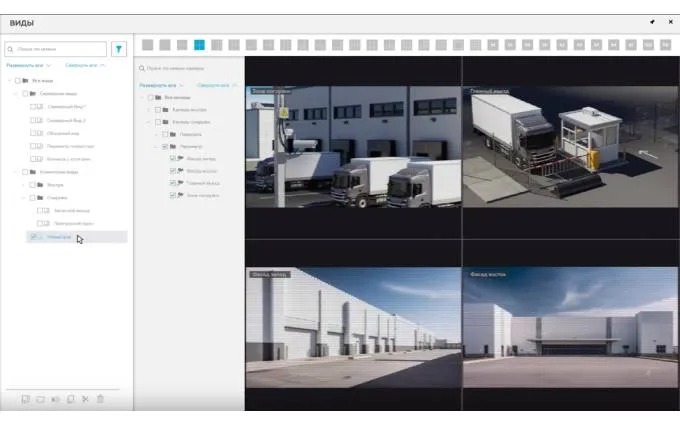Pin the Виды window with the pin icon
The image size is (680, 425).
652,22
